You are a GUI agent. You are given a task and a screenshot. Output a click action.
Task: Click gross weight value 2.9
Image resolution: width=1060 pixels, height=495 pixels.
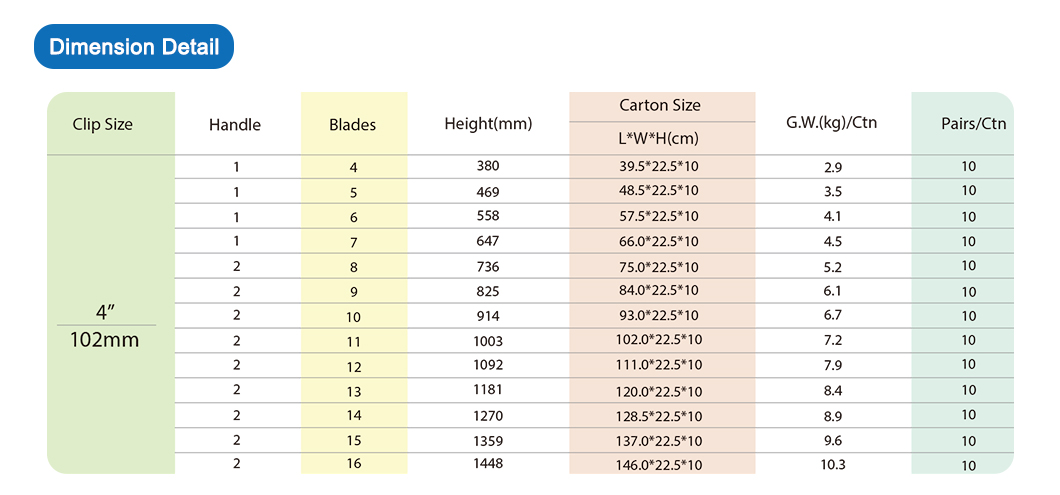pos(833,168)
